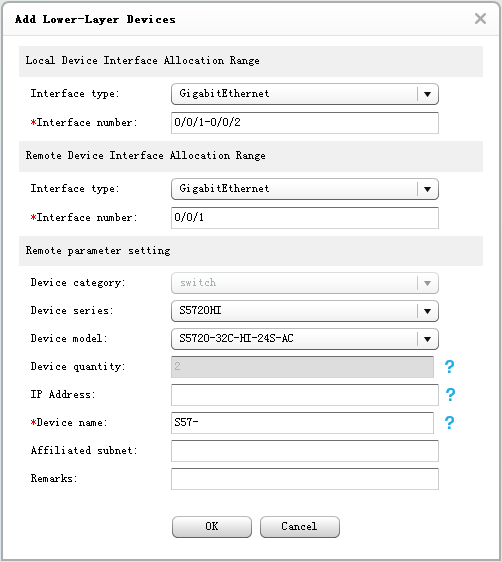
Task: Click the S5720HI series combo box
Action: 305,311
